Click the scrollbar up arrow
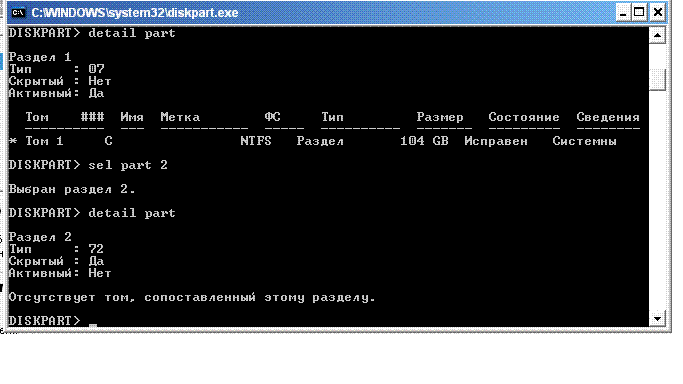683x384 pixels. point(657,35)
